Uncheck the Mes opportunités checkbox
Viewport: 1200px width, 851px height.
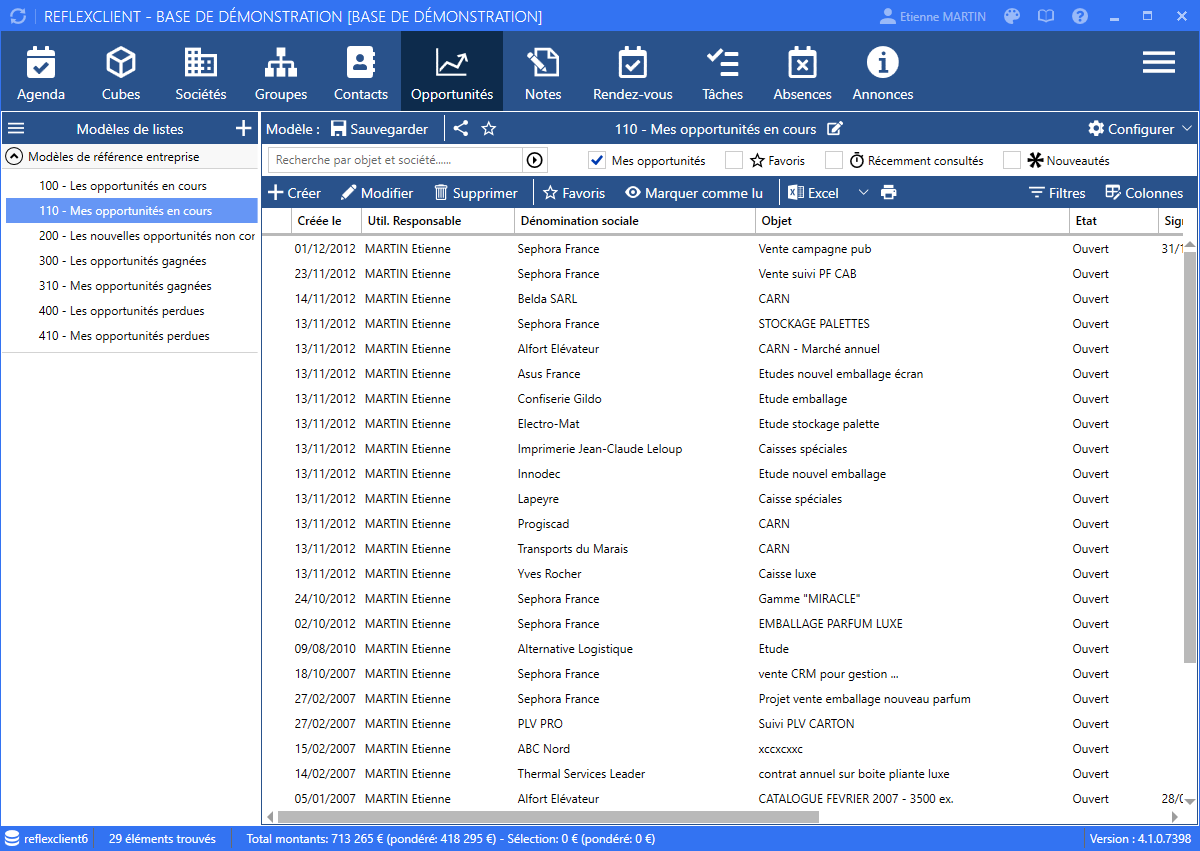(x=597, y=160)
